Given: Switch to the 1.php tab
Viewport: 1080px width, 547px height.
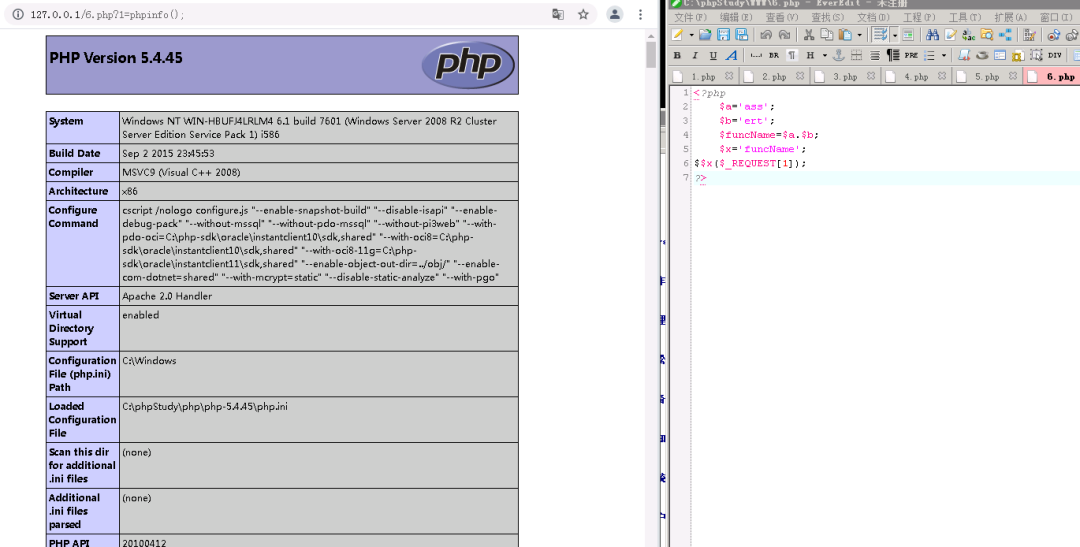Looking at the screenshot, I should point(703,76).
